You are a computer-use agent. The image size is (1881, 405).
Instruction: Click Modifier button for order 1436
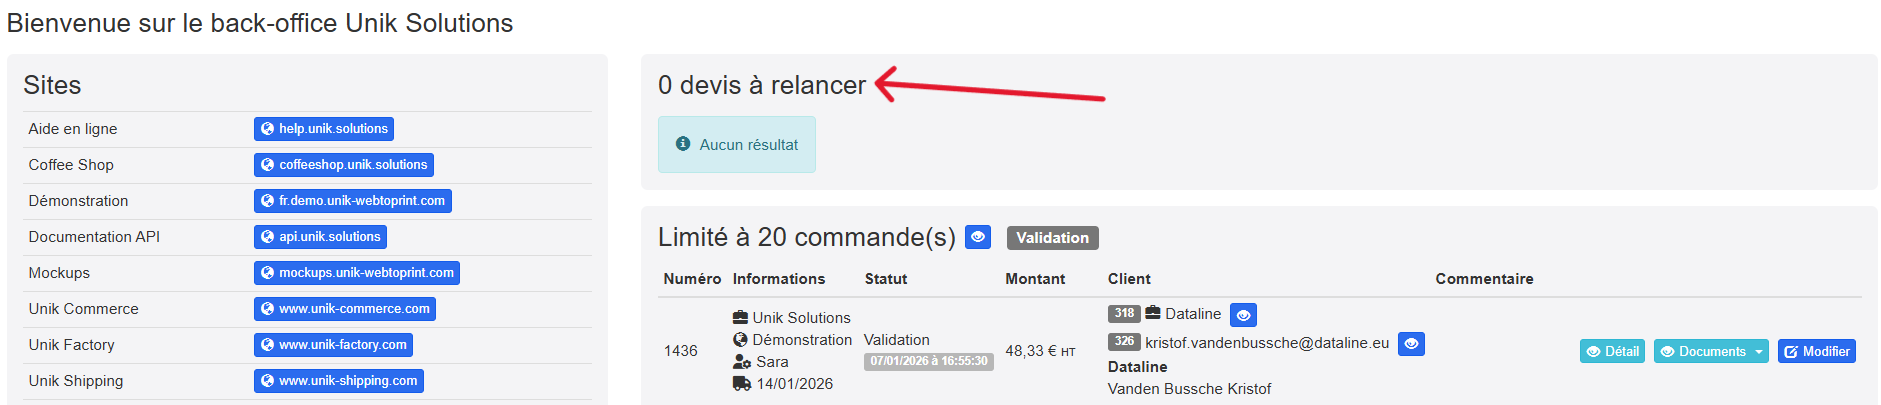pyautogui.click(x=1816, y=352)
